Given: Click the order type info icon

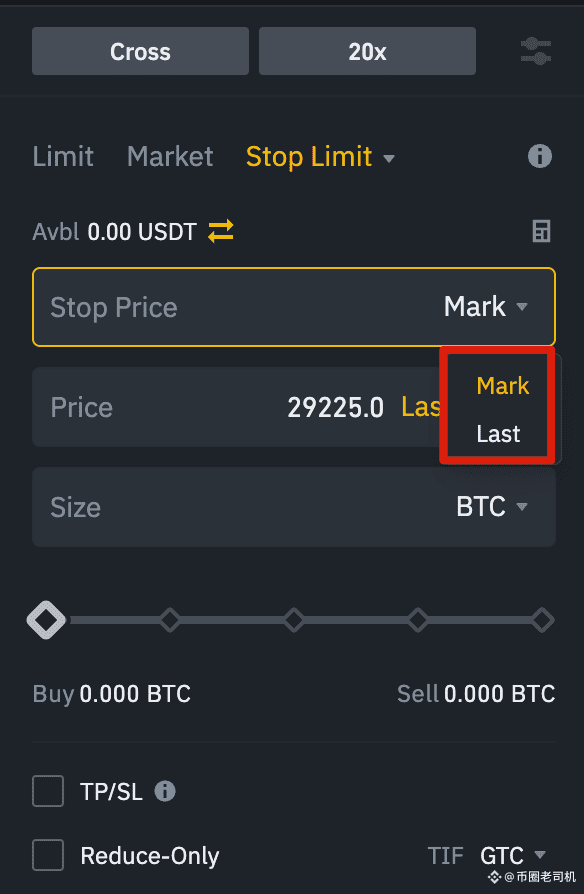Looking at the screenshot, I should click(x=540, y=156).
